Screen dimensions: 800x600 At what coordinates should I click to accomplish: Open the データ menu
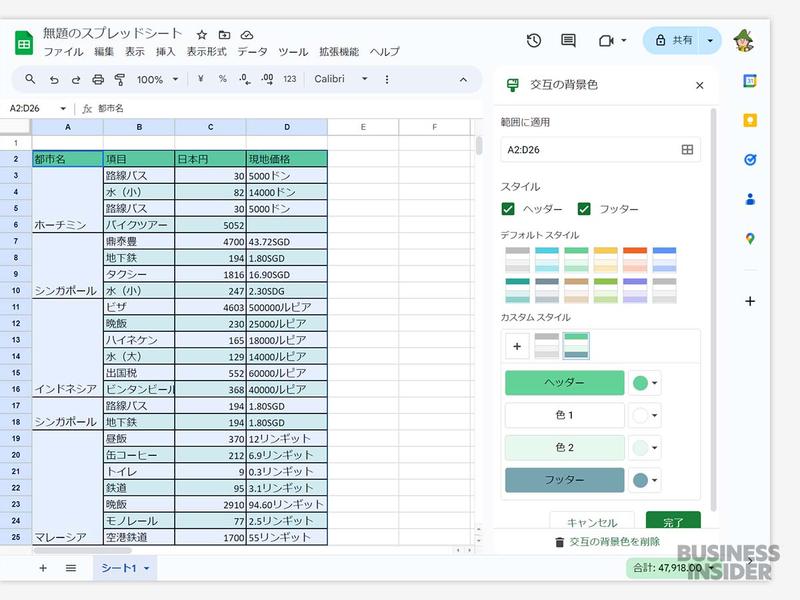(252, 52)
